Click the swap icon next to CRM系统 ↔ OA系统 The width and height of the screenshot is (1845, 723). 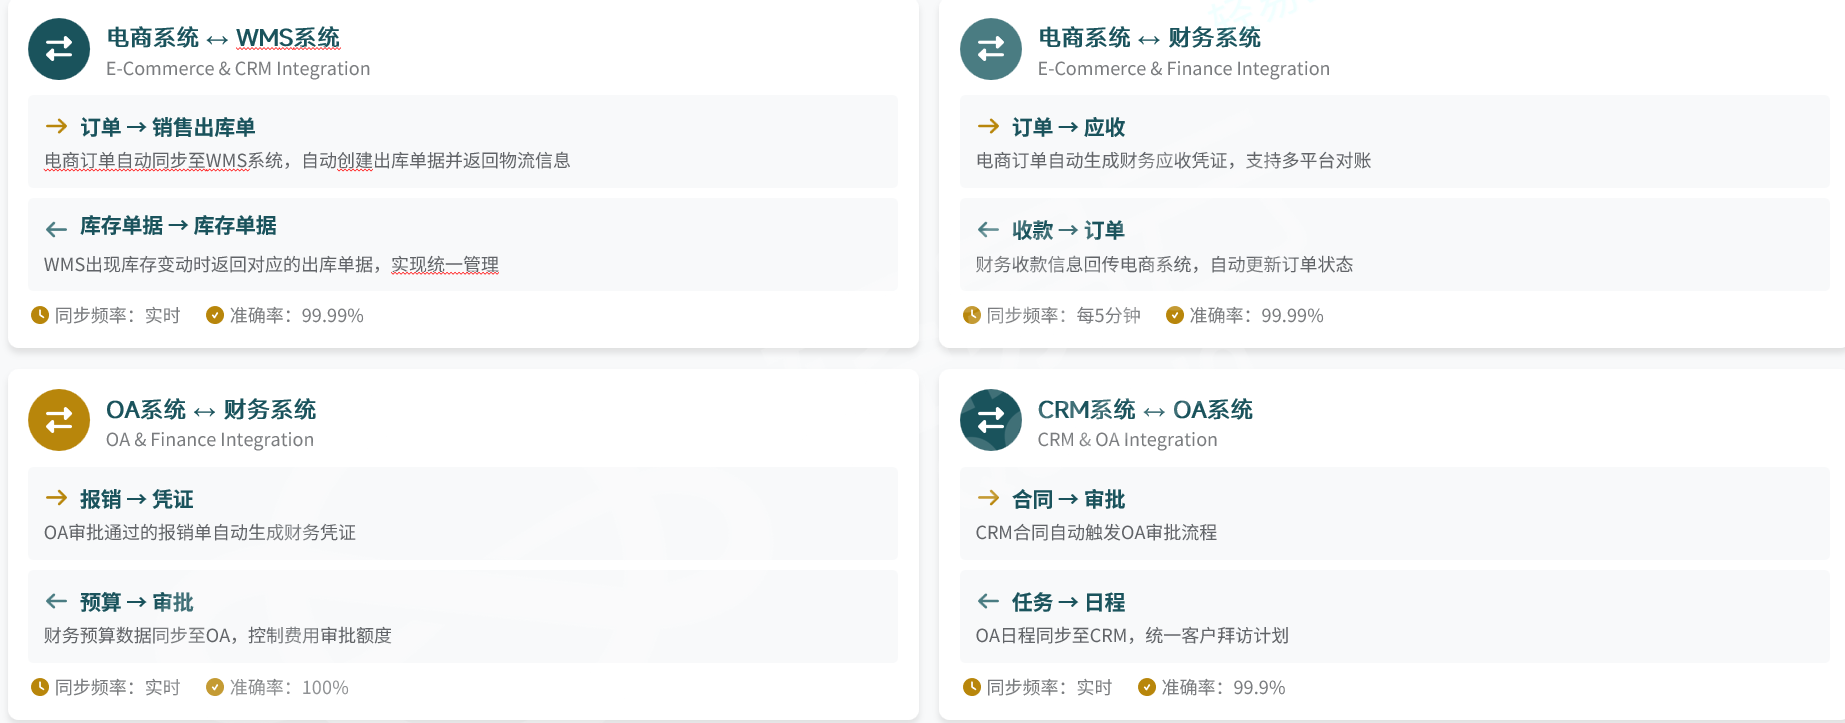[990, 420]
